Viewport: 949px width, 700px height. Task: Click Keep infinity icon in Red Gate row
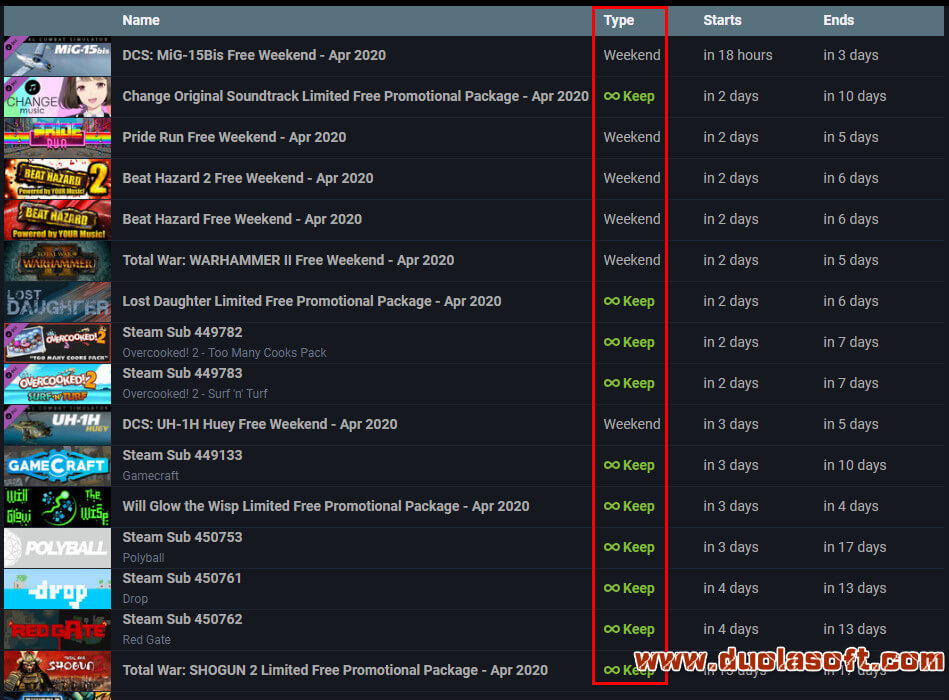point(611,629)
